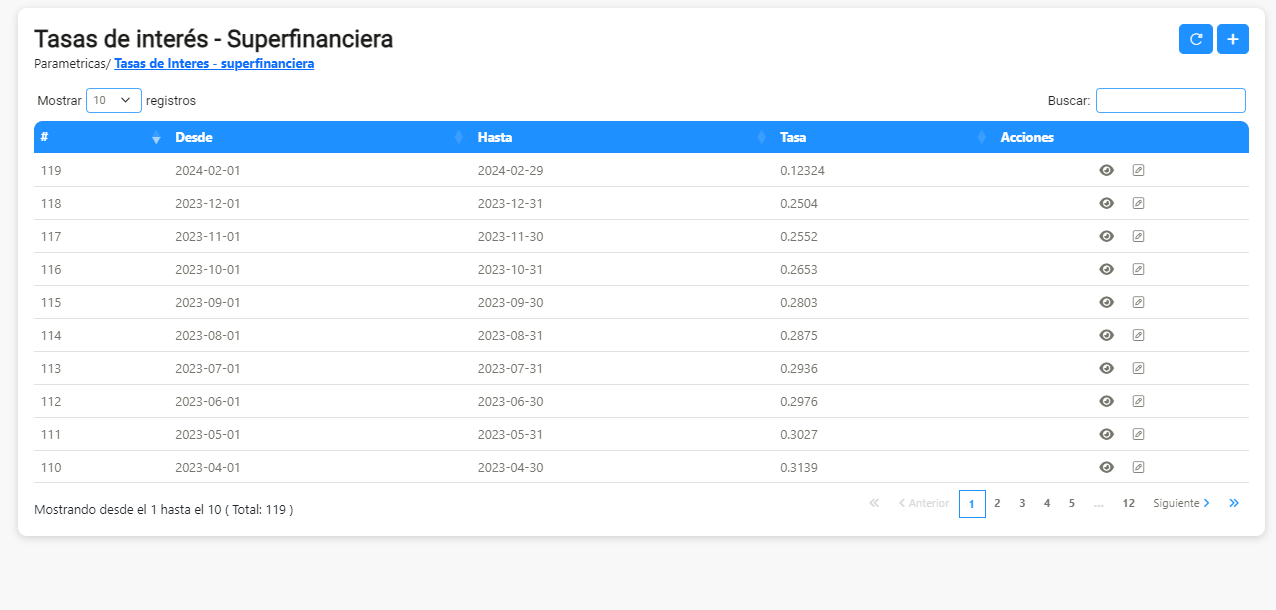
Task: Edit record 114 using the pencil icon
Action: pos(1138,335)
